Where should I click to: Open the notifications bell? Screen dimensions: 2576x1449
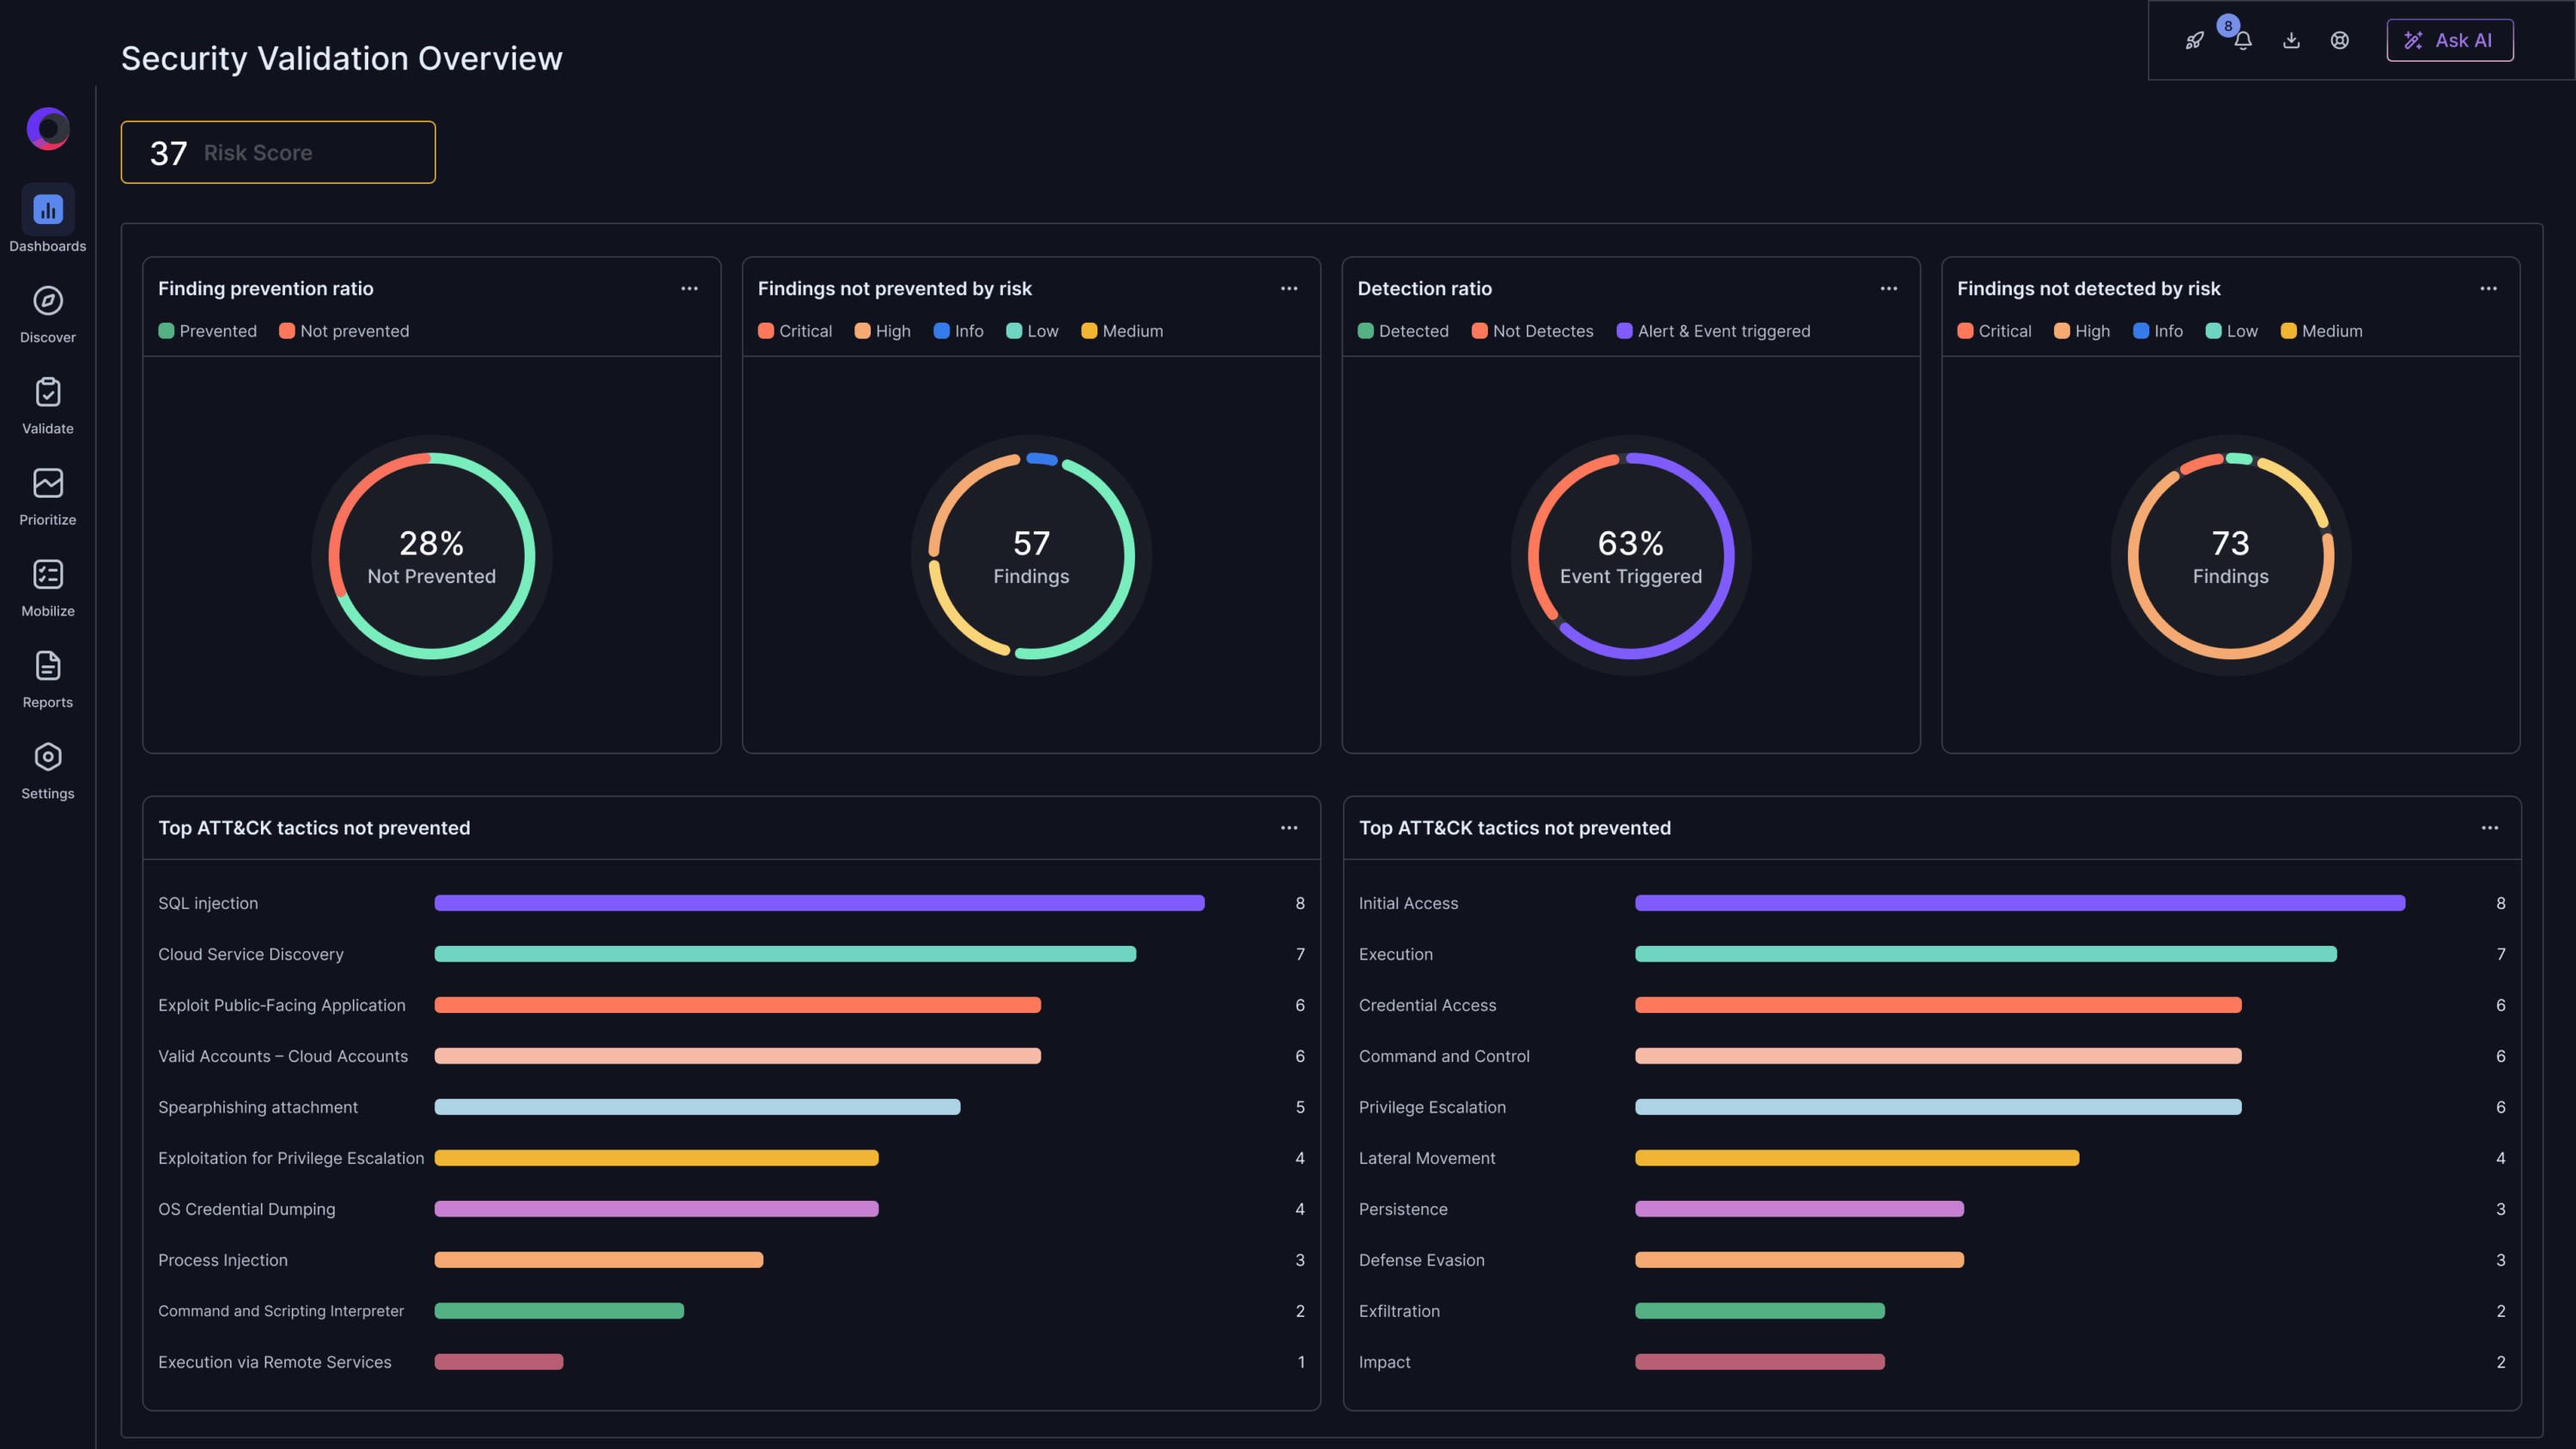[x=2243, y=41]
